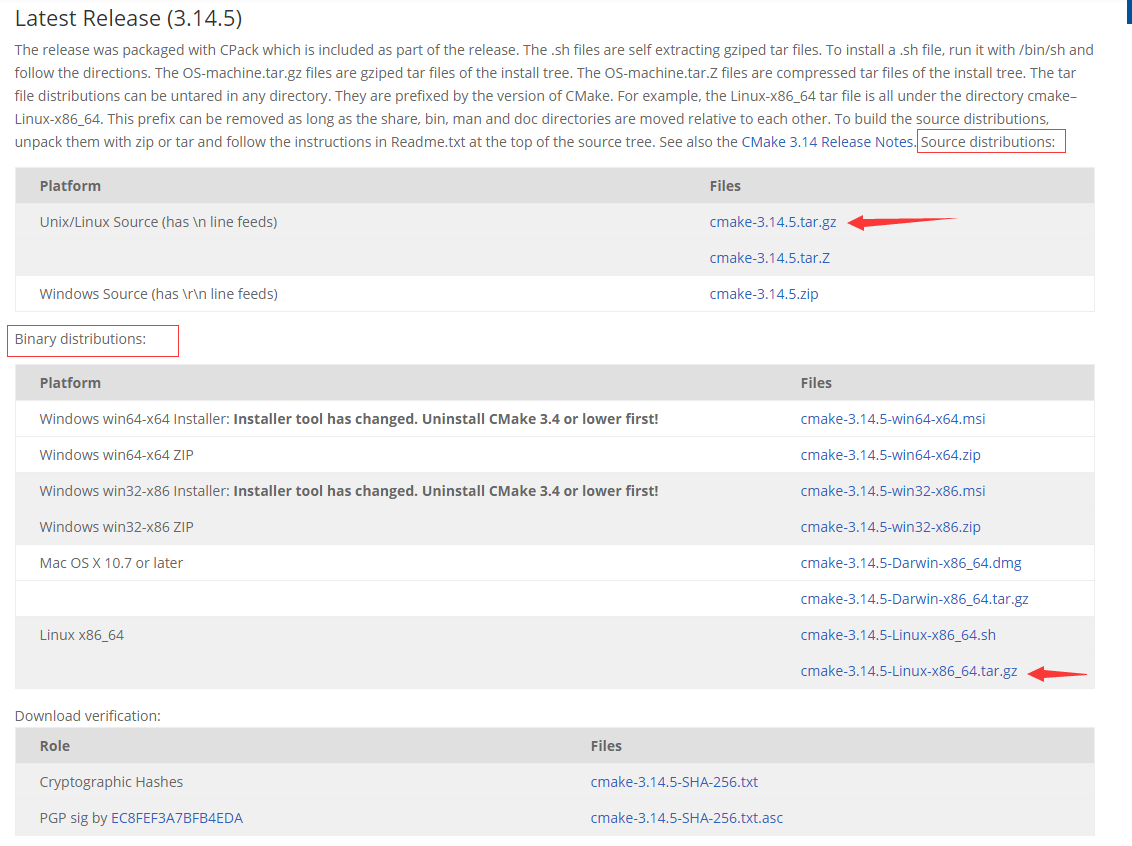Viewport: 1132px width, 846px height.
Task: Click Files header in verification table
Action: pyautogui.click(x=606, y=746)
